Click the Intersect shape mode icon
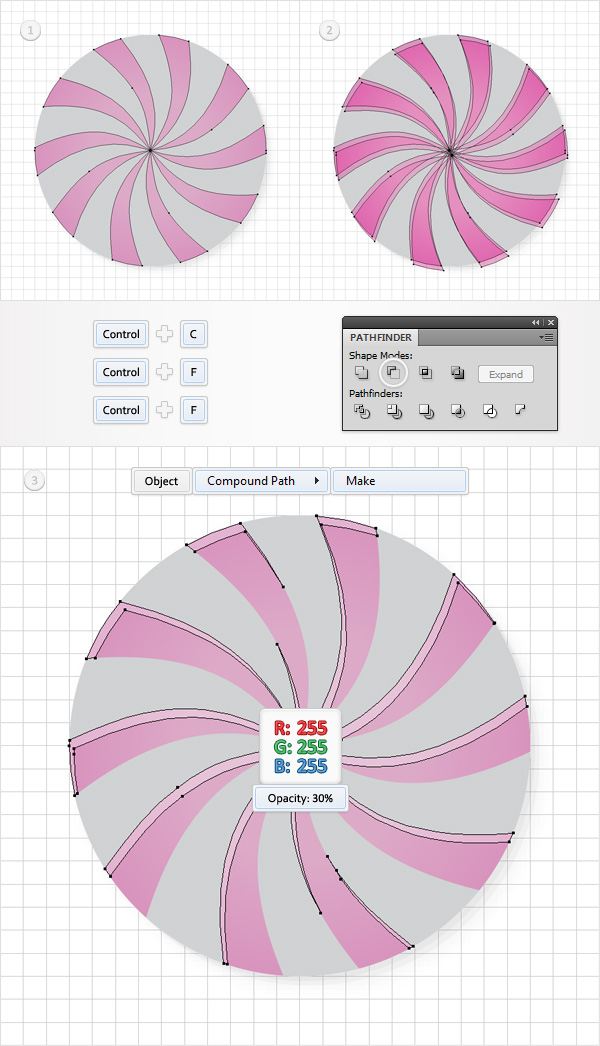 click(425, 373)
